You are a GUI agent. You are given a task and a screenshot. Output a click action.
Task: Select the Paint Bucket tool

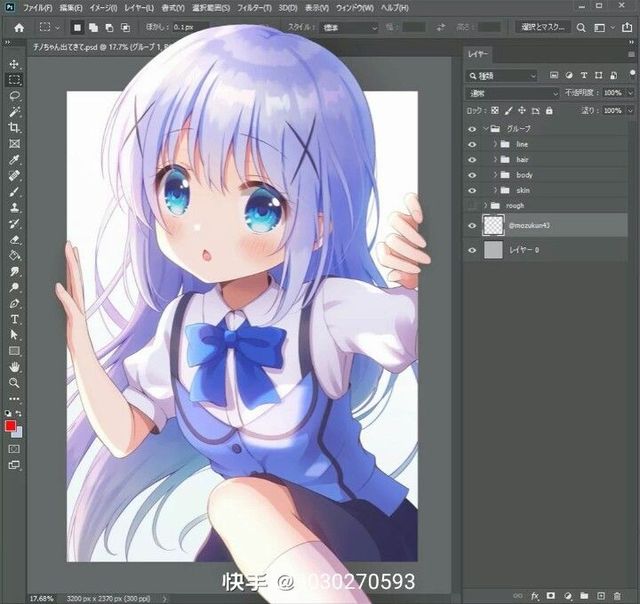click(14, 255)
